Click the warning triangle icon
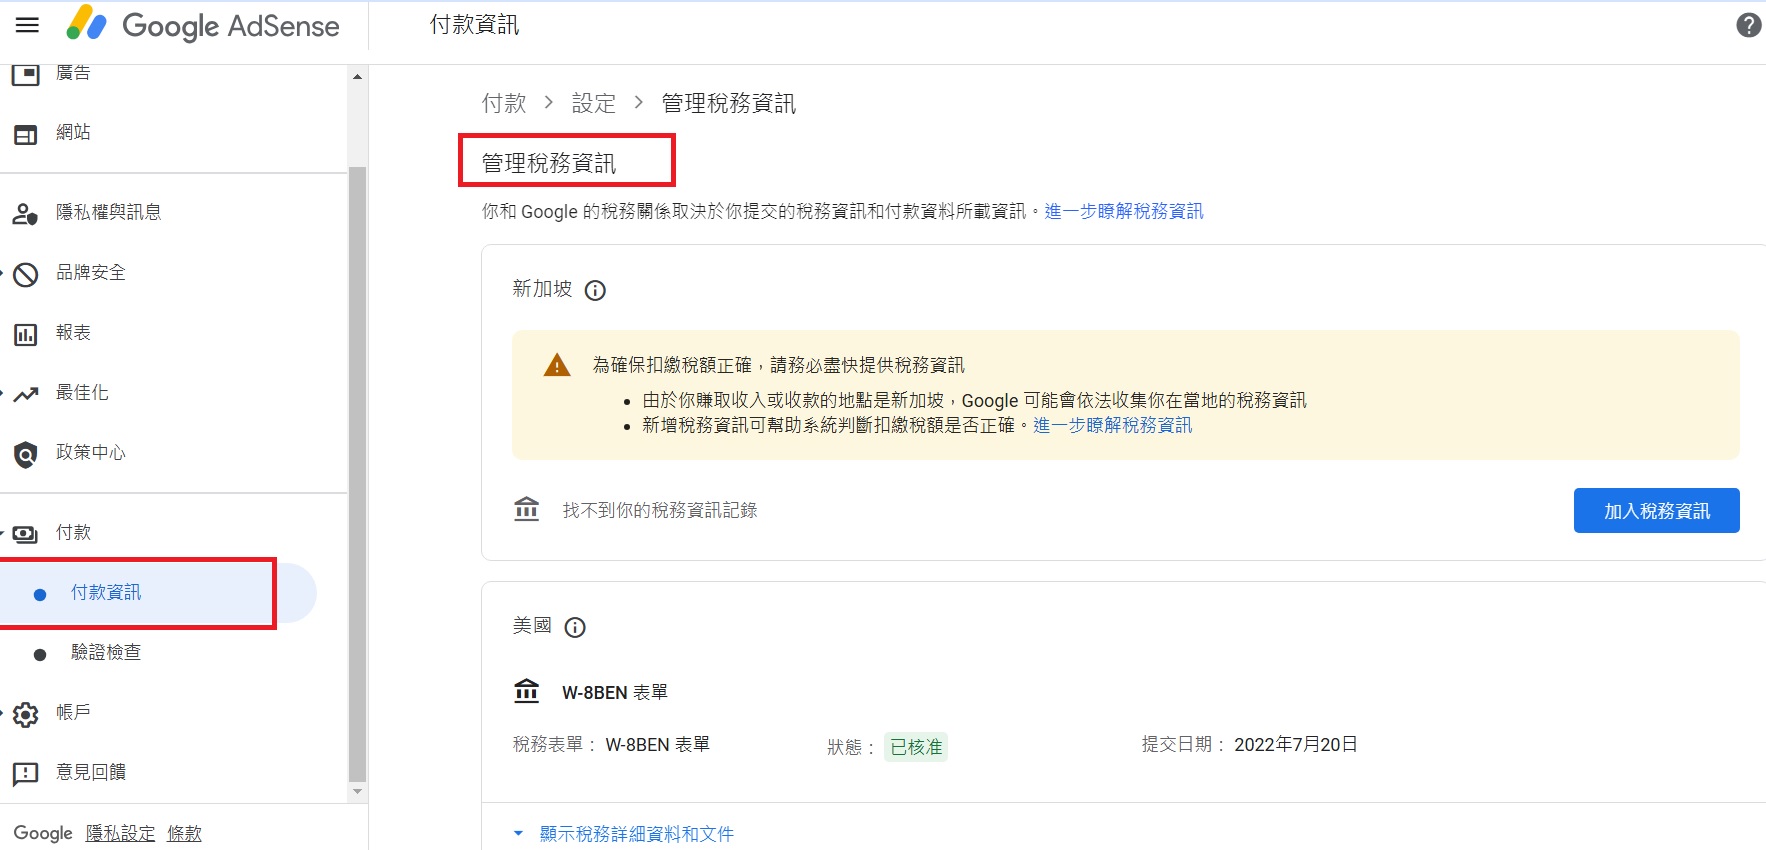Viewport: 1766px width, 850px height. pyautogui.click(x=557, y=365)
